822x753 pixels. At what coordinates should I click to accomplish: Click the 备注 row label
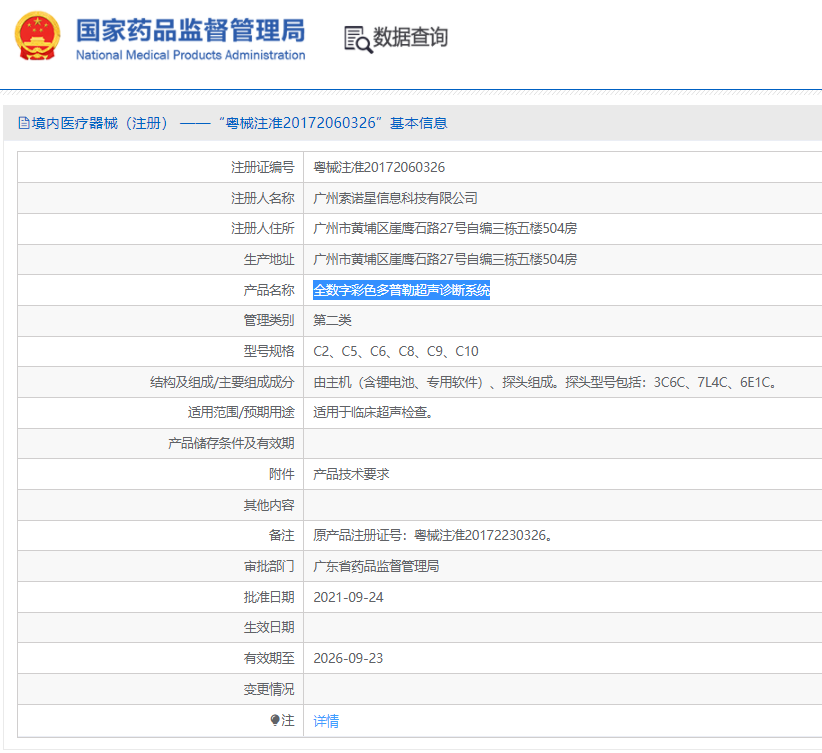pyautogui.click(x=282, y=535)
